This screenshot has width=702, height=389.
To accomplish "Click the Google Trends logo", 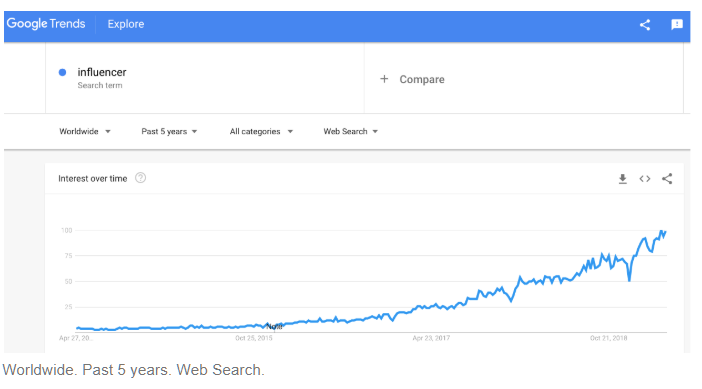I will [x=46, y=24].
